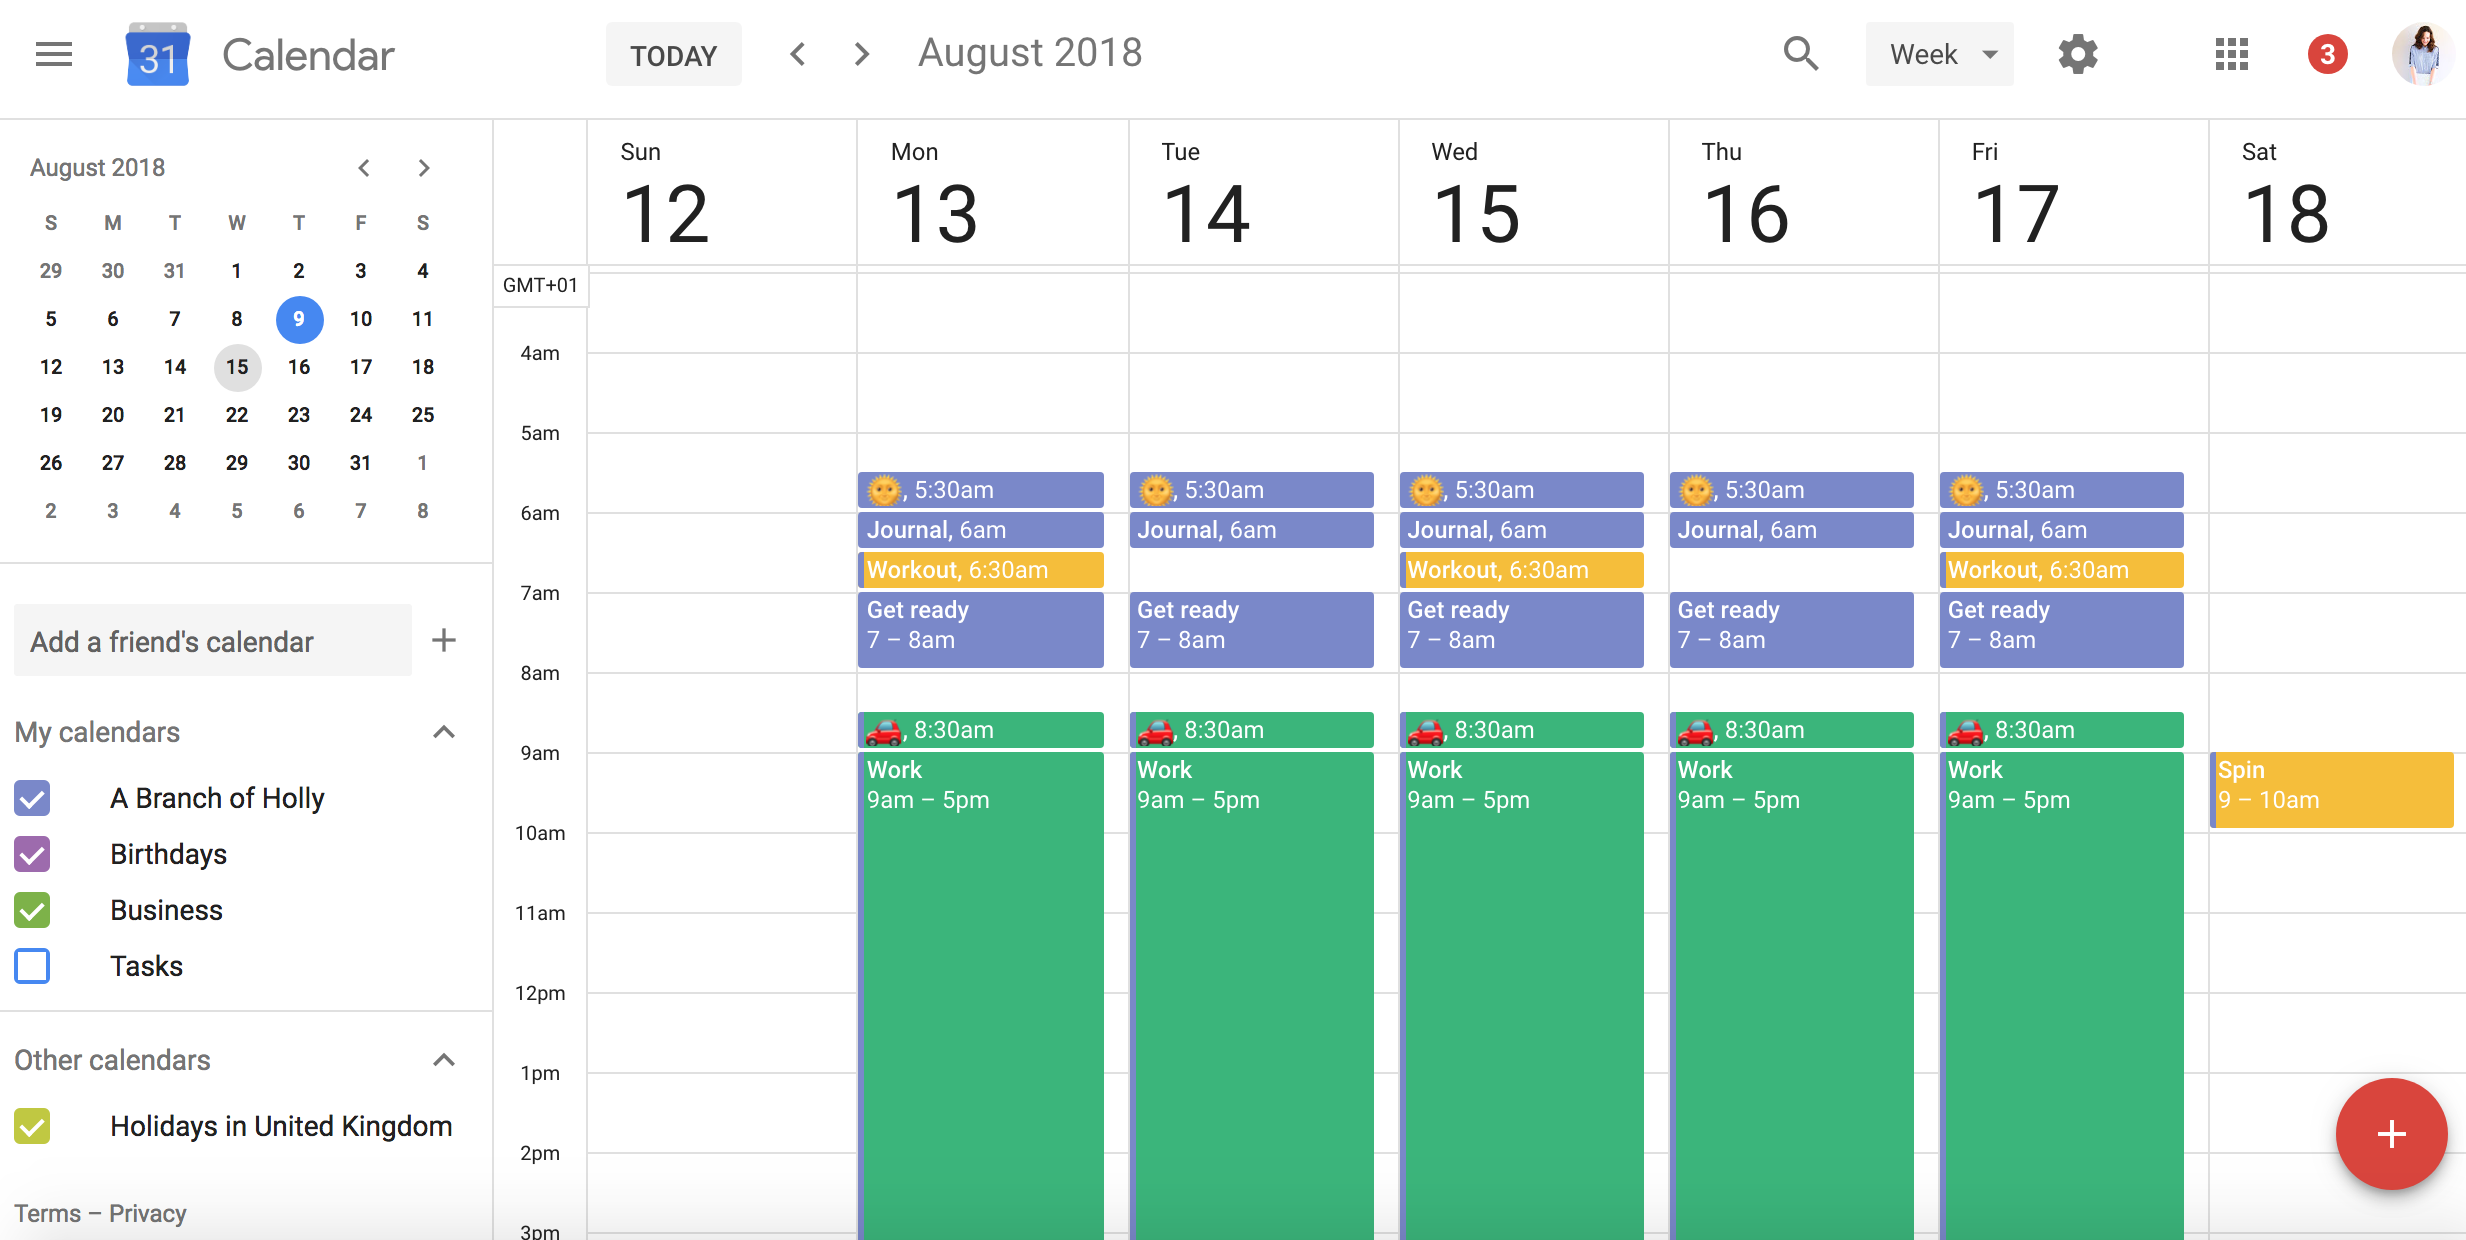Screen dimensions: 2466x1240
Task: Open the Terms link
Action: coord(47,1213)
